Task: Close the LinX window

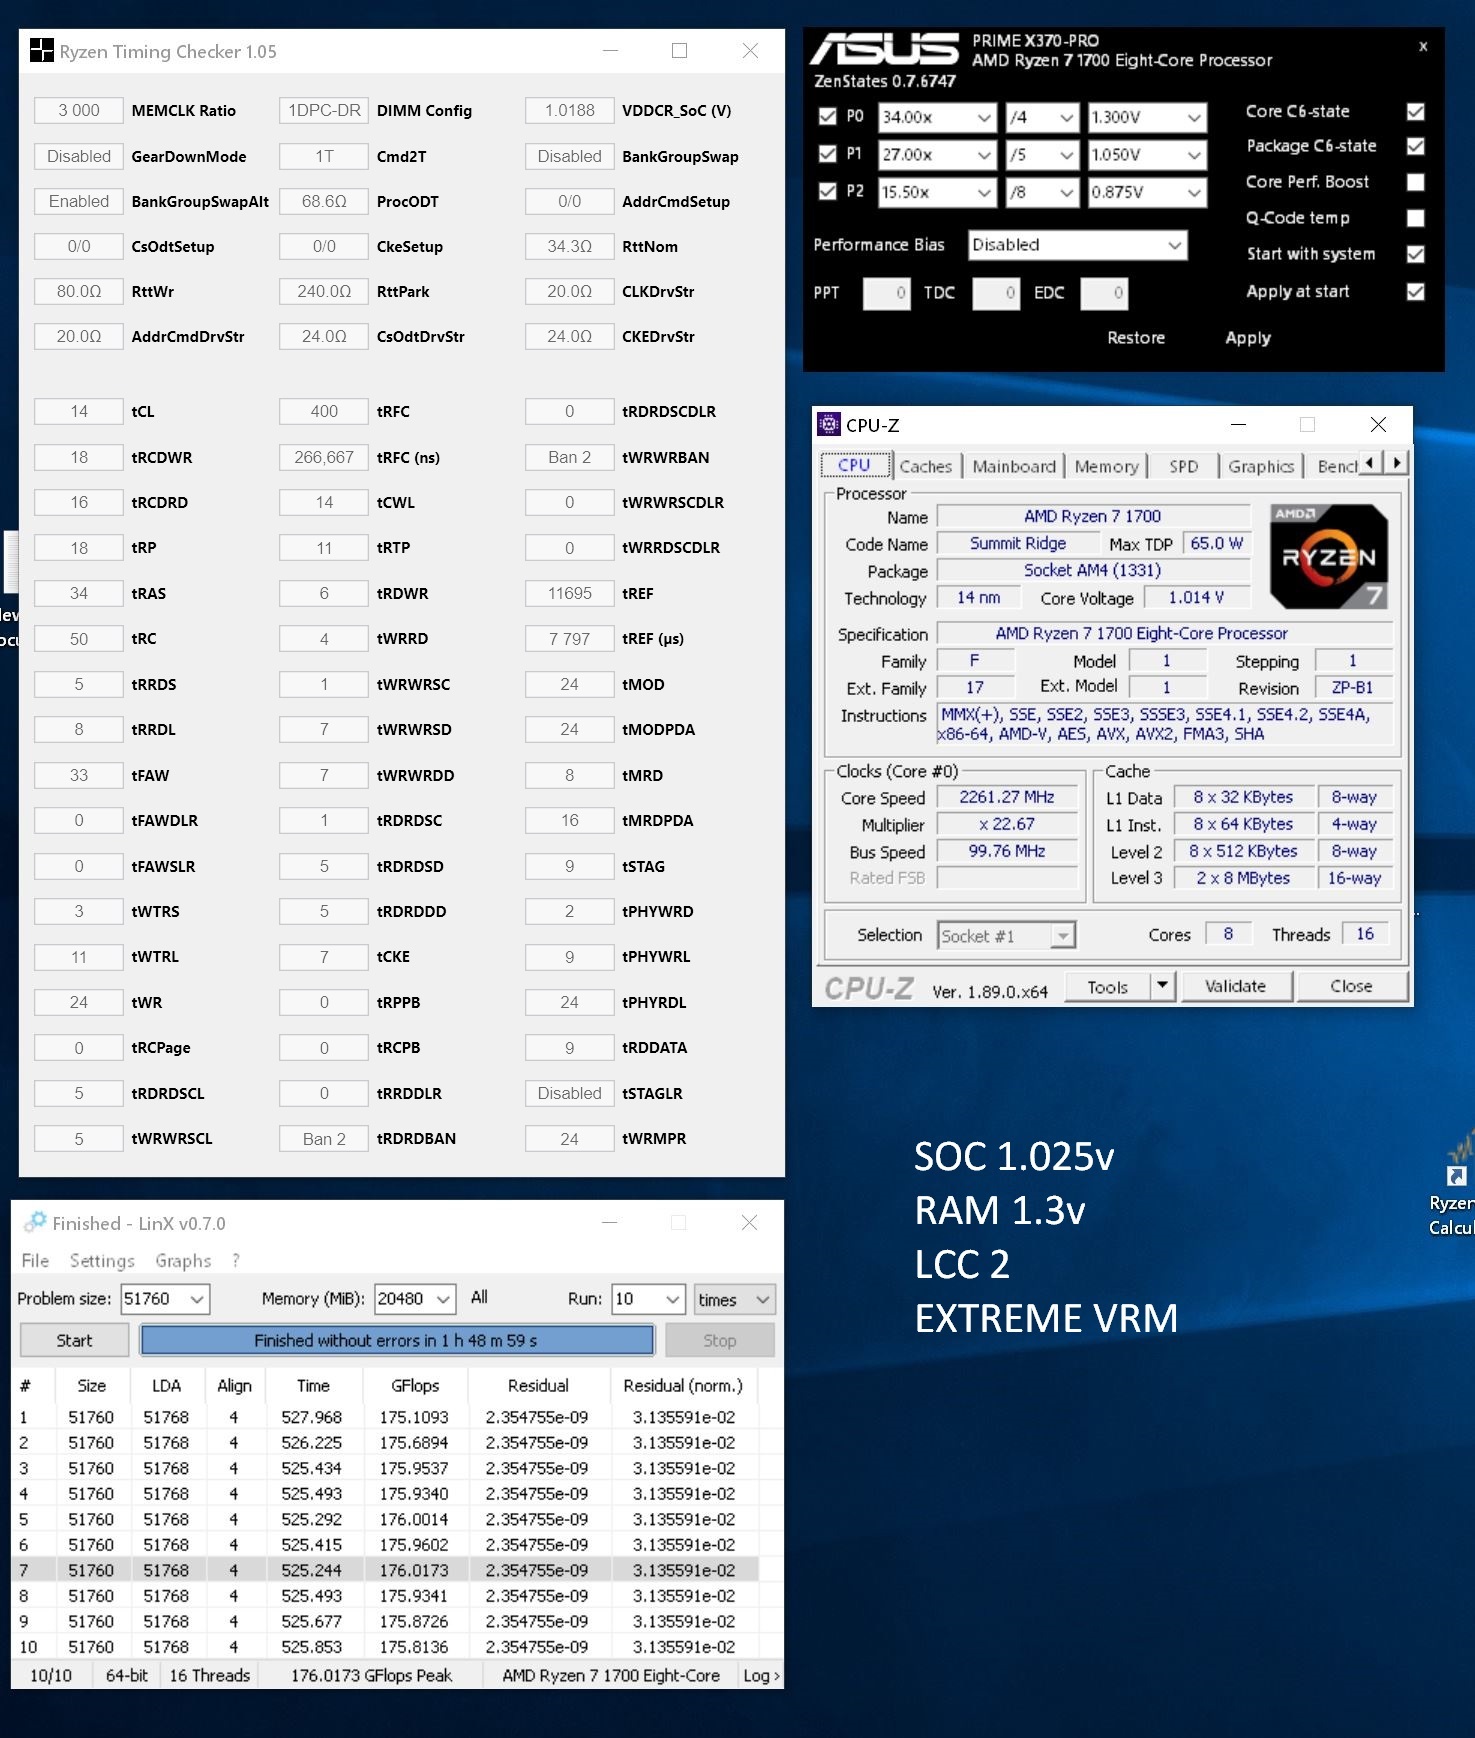Action: [x=749, y=1222]
